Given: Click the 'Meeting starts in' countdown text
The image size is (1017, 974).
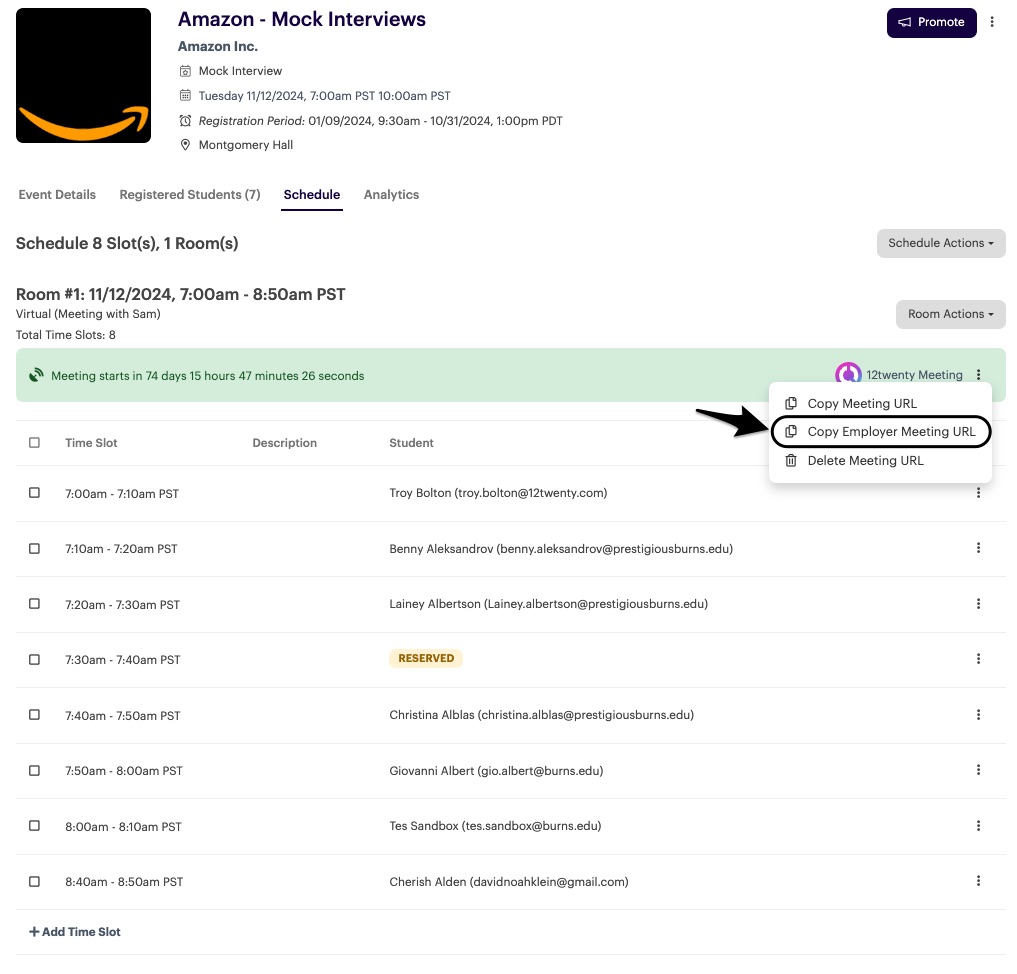Looking at the screenshot, I should pyautogui.click(x=208, y=375).
